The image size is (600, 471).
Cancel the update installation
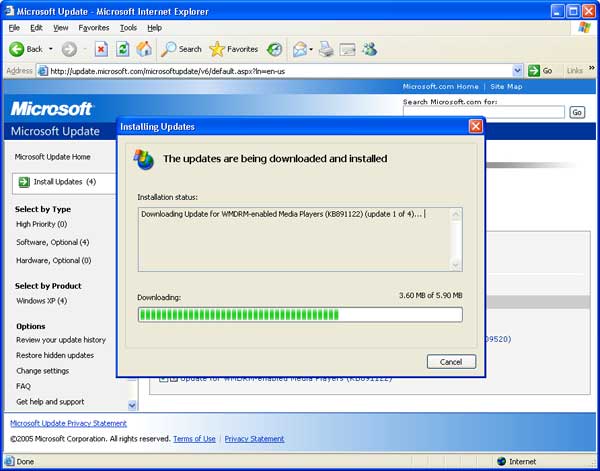pos(452,362)
